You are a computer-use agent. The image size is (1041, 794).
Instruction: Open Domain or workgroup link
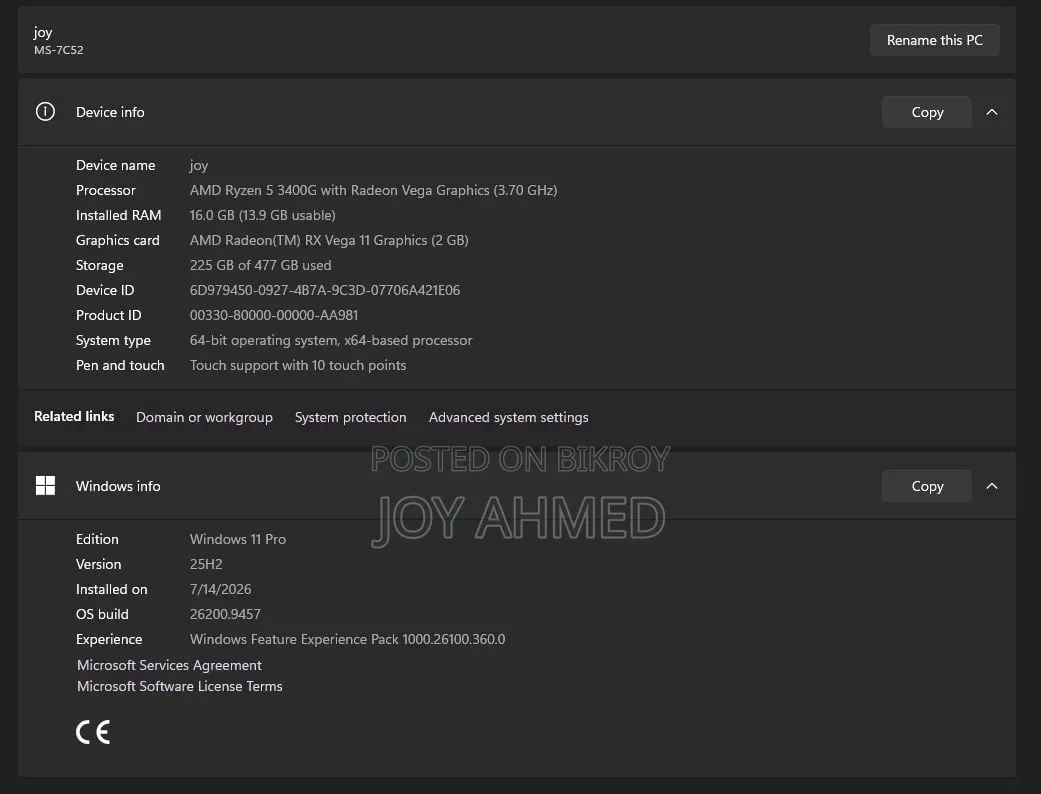click(x=204, y=417)
